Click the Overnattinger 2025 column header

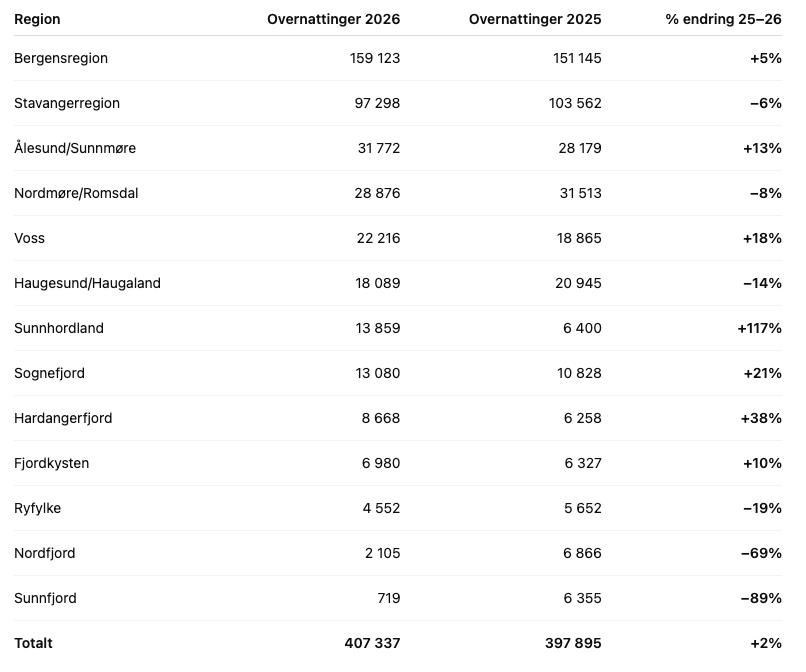[535, 19]
